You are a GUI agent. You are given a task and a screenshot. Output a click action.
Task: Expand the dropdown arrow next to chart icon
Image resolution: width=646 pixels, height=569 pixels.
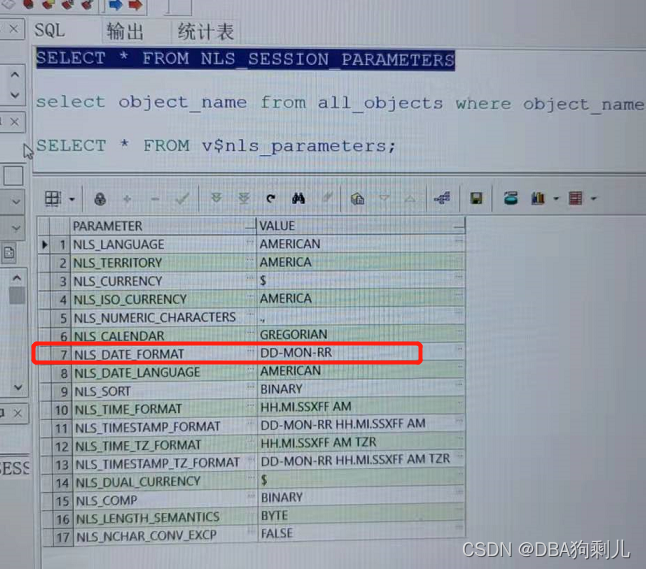pyautogui.click(x=556, y=199)
